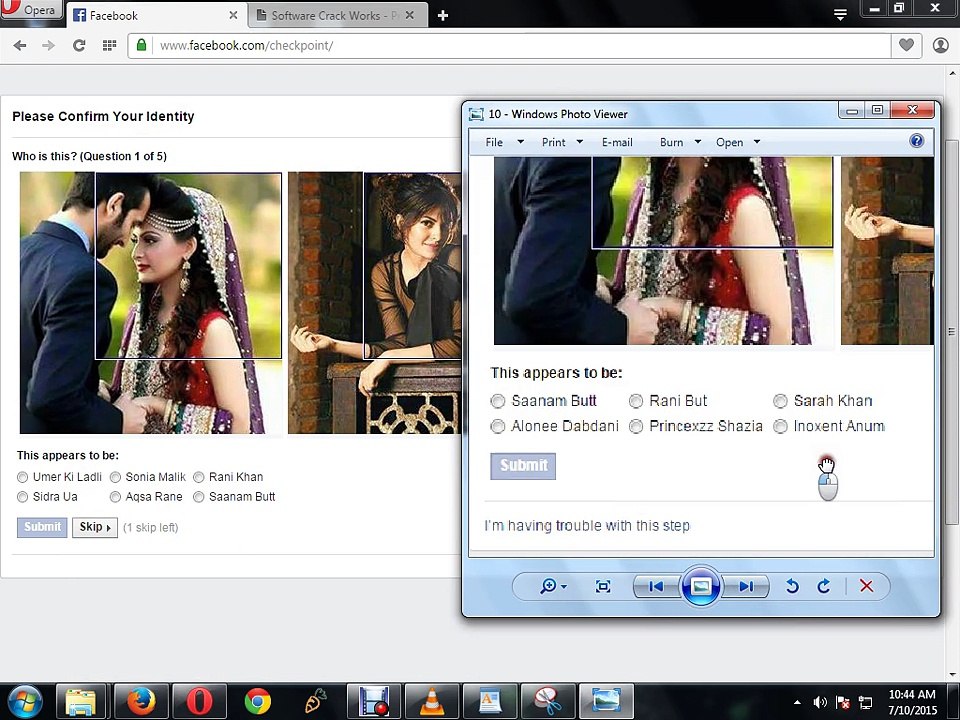The image size is (960, 720).
Task: Go forward in Opera browser
Action: [48, 45]
